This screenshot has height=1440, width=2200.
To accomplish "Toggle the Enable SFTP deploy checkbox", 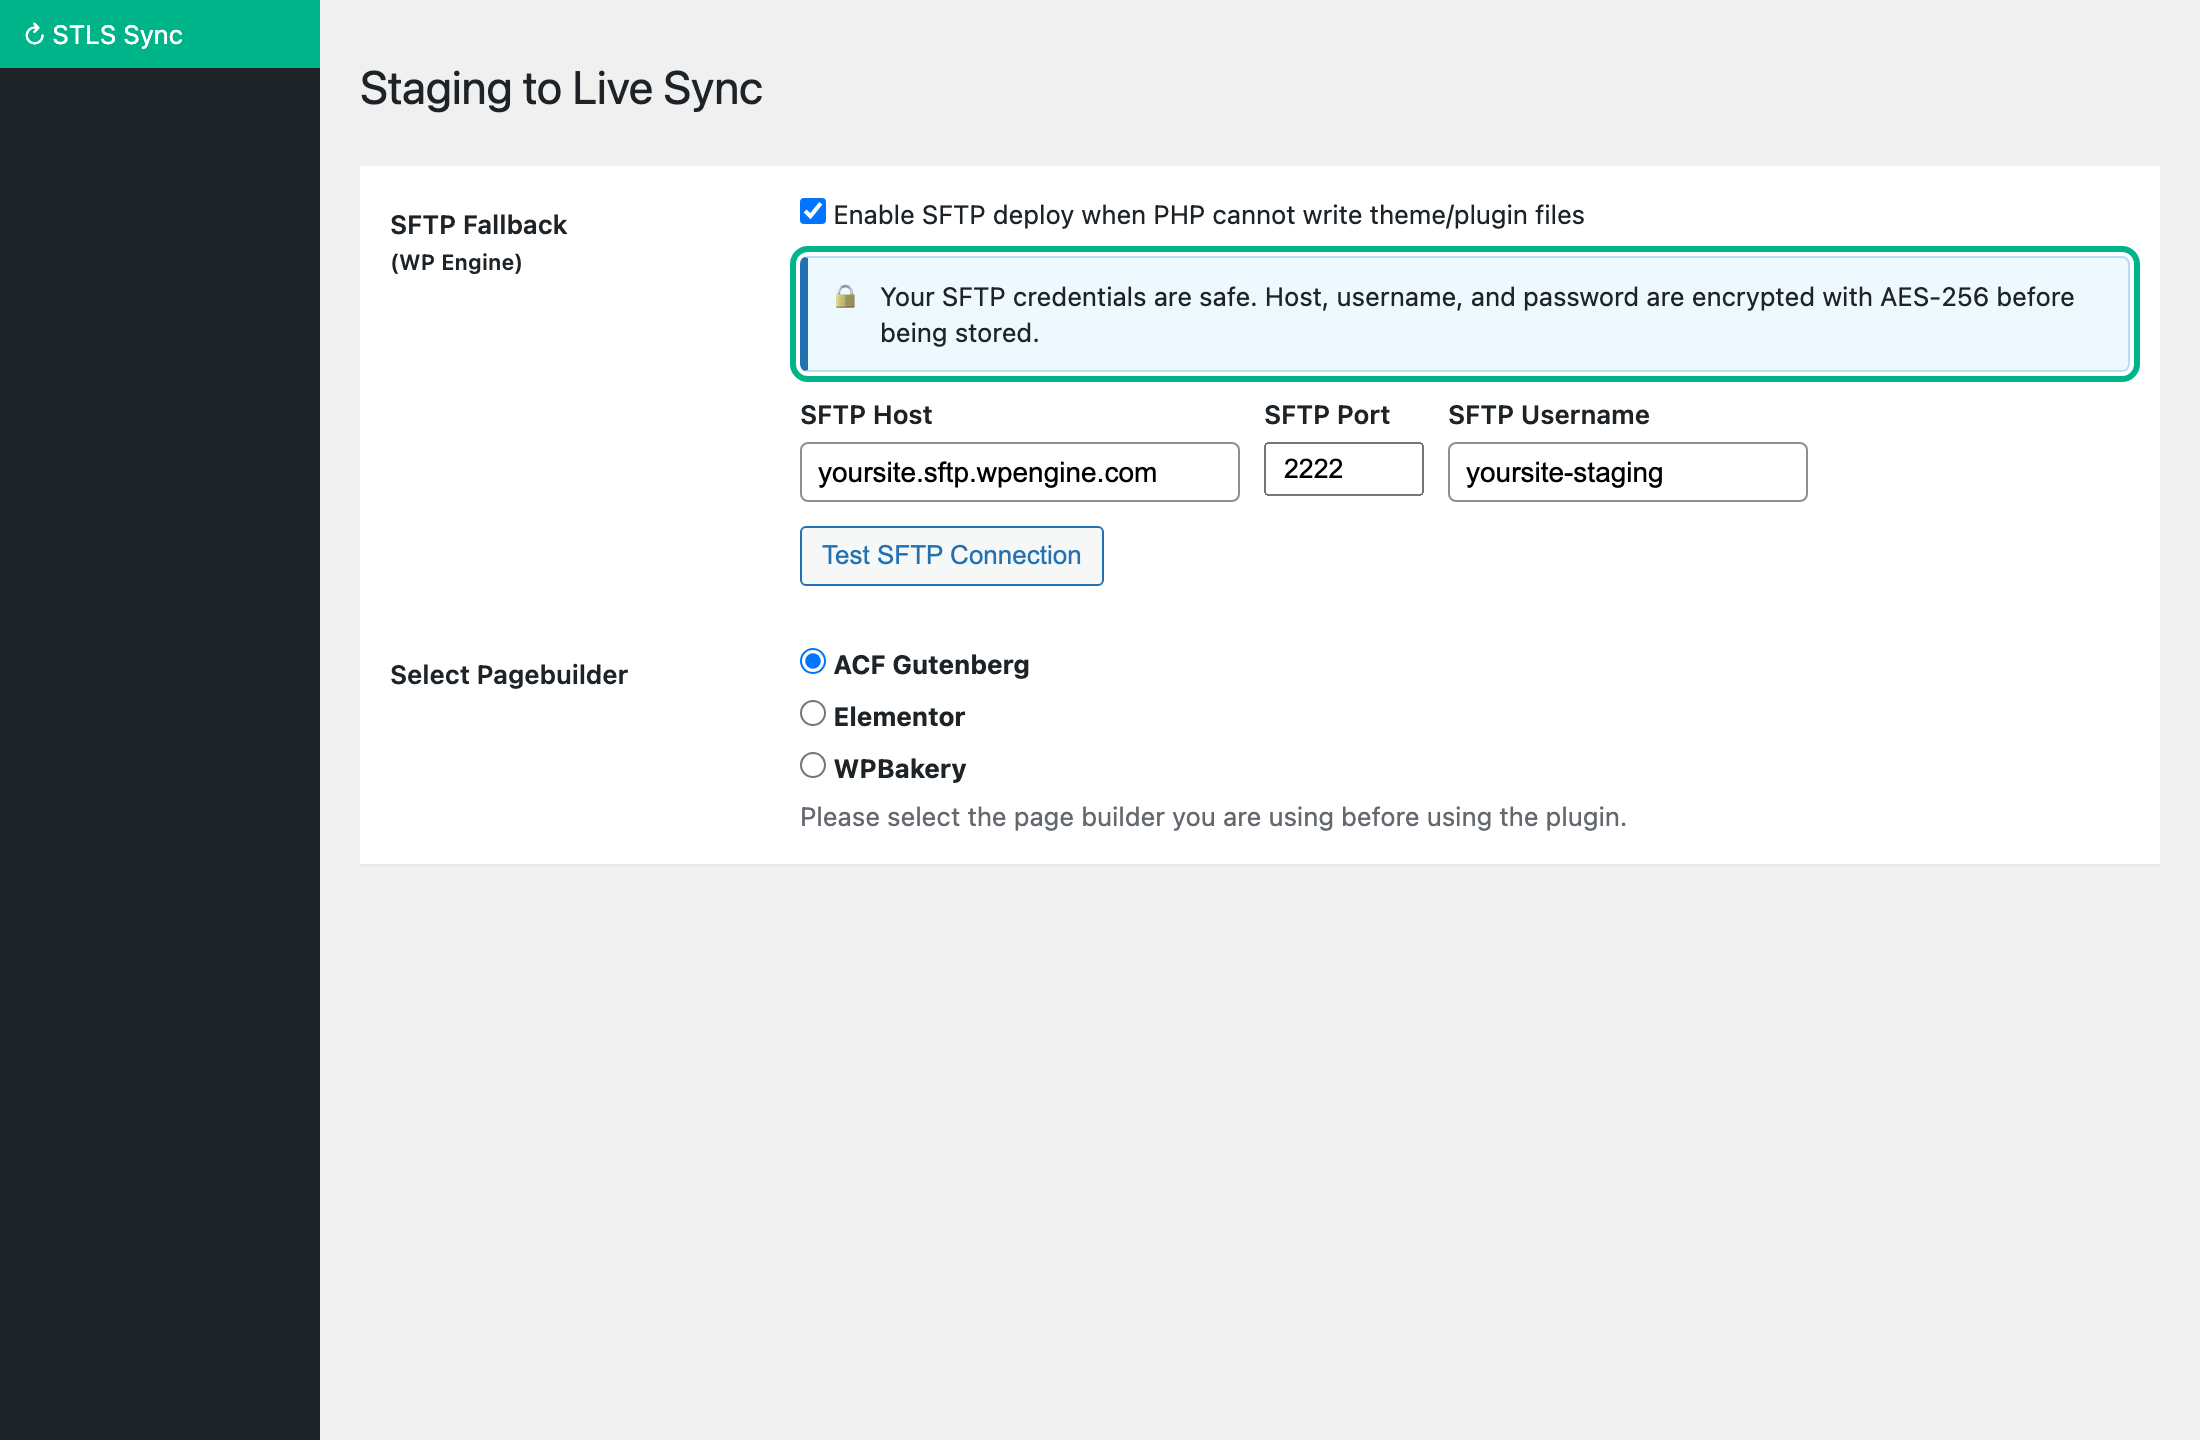I will pyautogui.click(x=813, y=212).
